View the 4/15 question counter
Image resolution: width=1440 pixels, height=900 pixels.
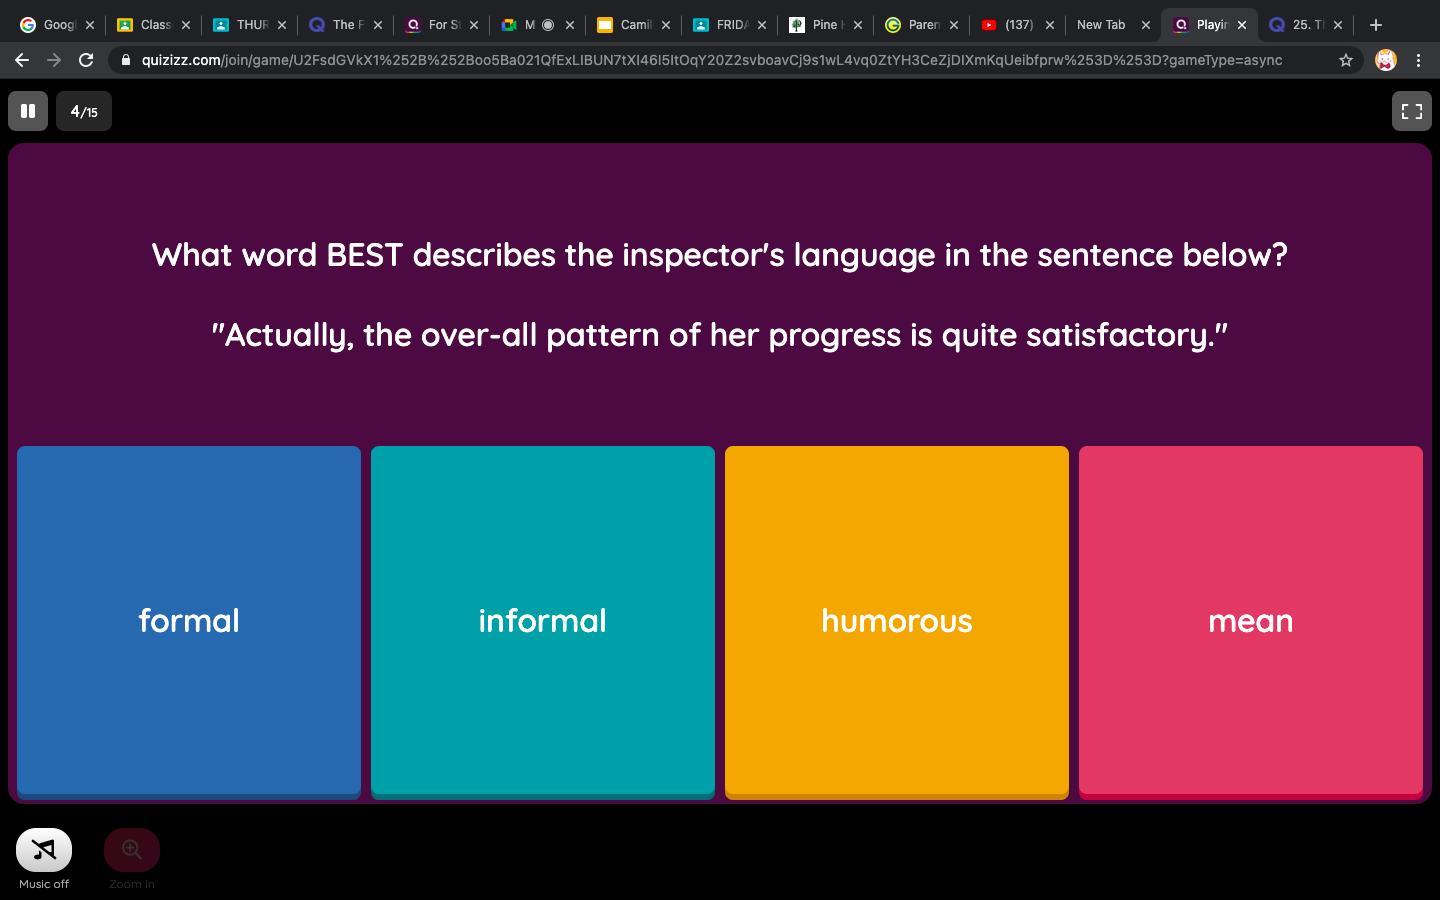[84, 111]
